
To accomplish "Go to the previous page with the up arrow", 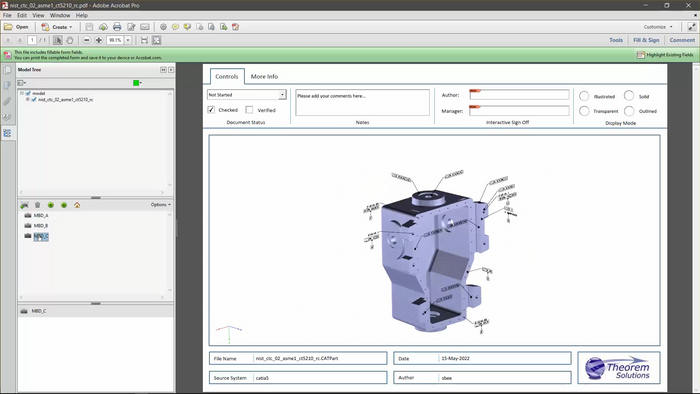I will (8, 40).
